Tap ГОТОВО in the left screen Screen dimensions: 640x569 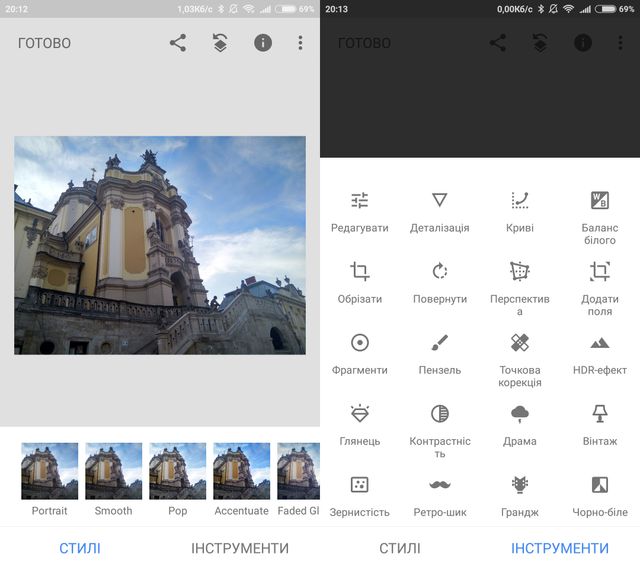44,43
